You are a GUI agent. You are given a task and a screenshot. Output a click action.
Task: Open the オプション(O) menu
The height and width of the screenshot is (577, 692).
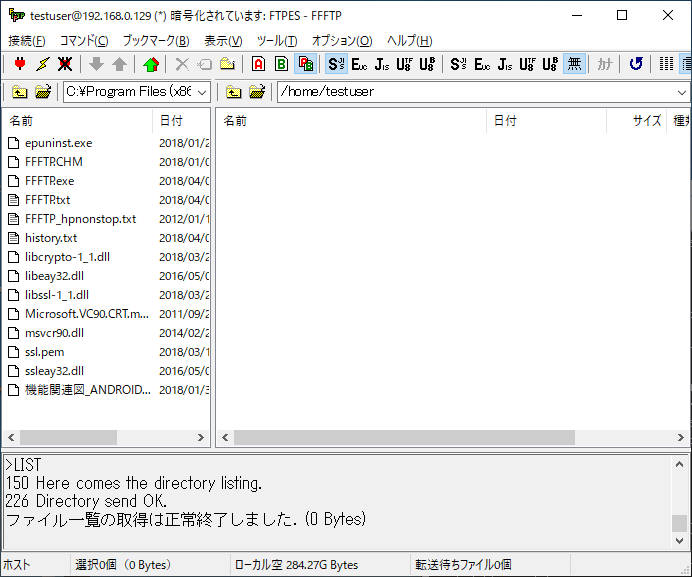(x=342, y=41)
